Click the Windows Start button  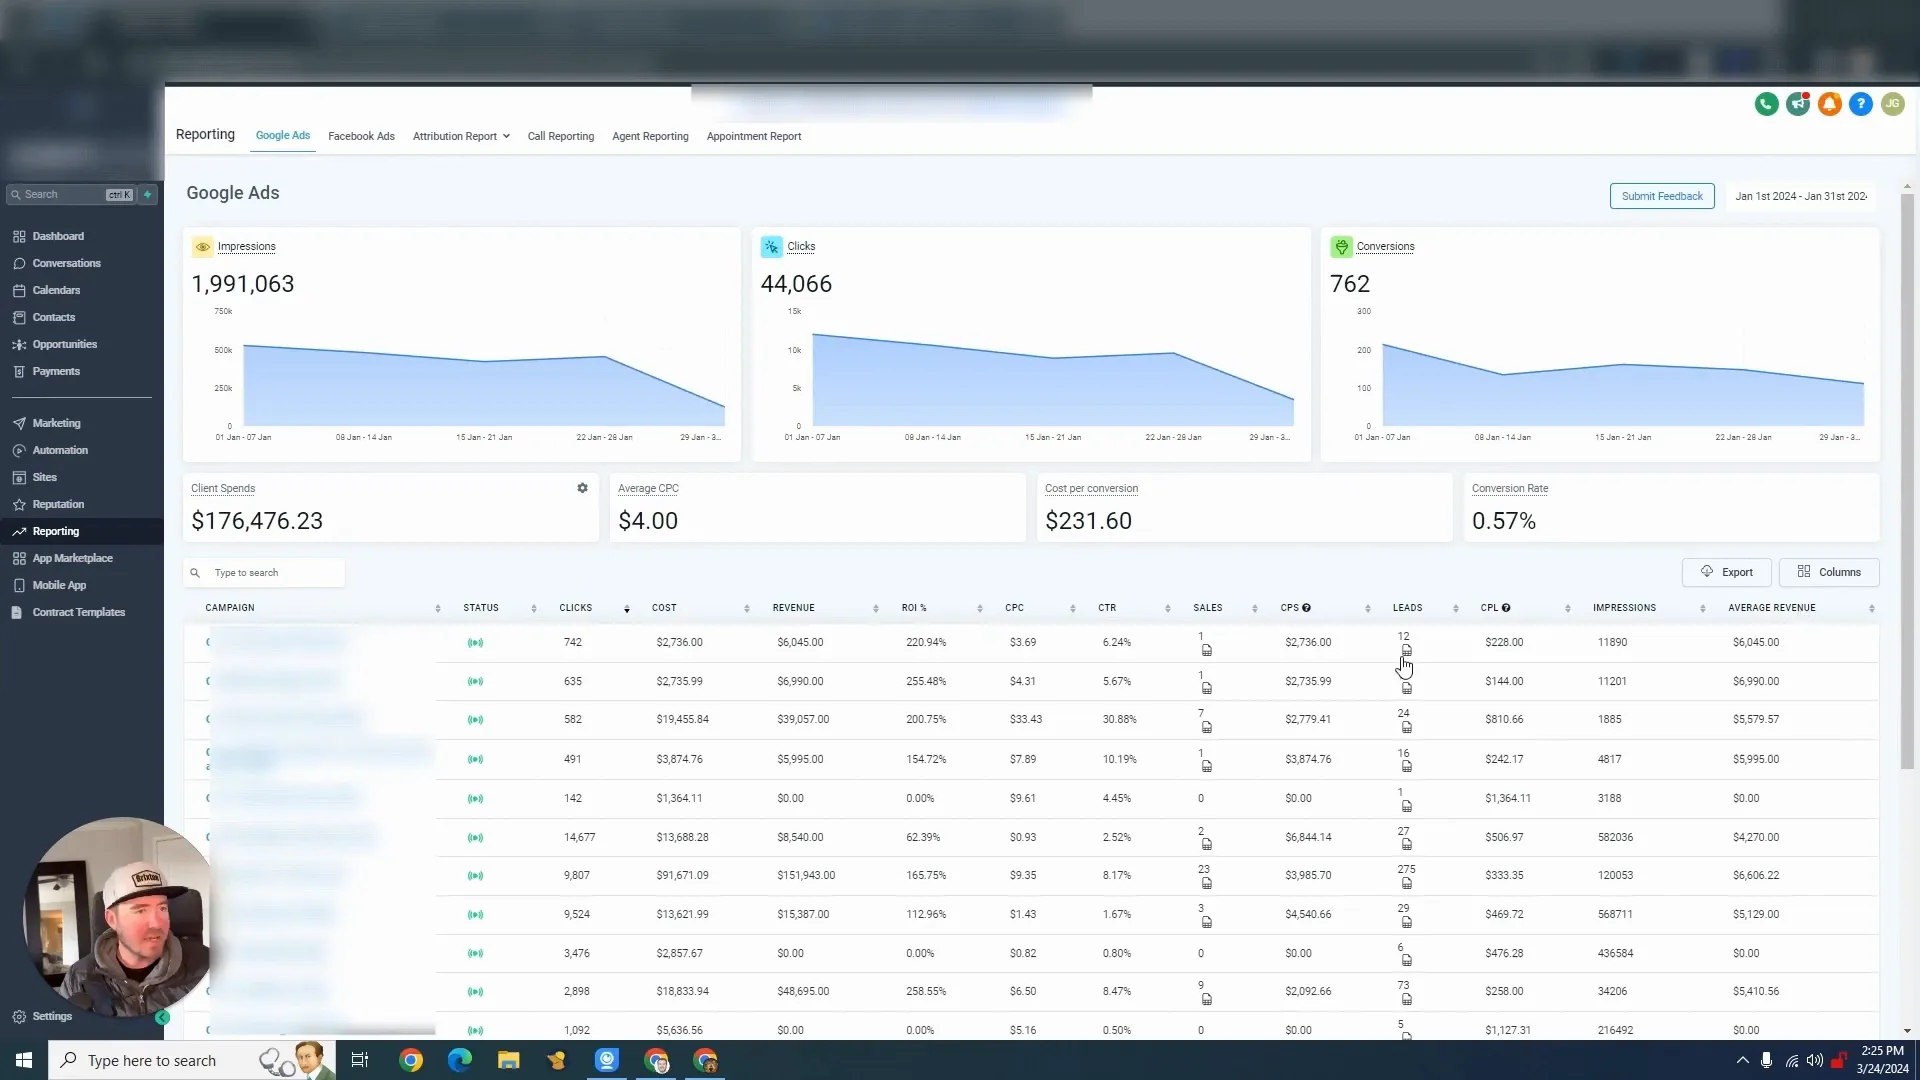24,1060
